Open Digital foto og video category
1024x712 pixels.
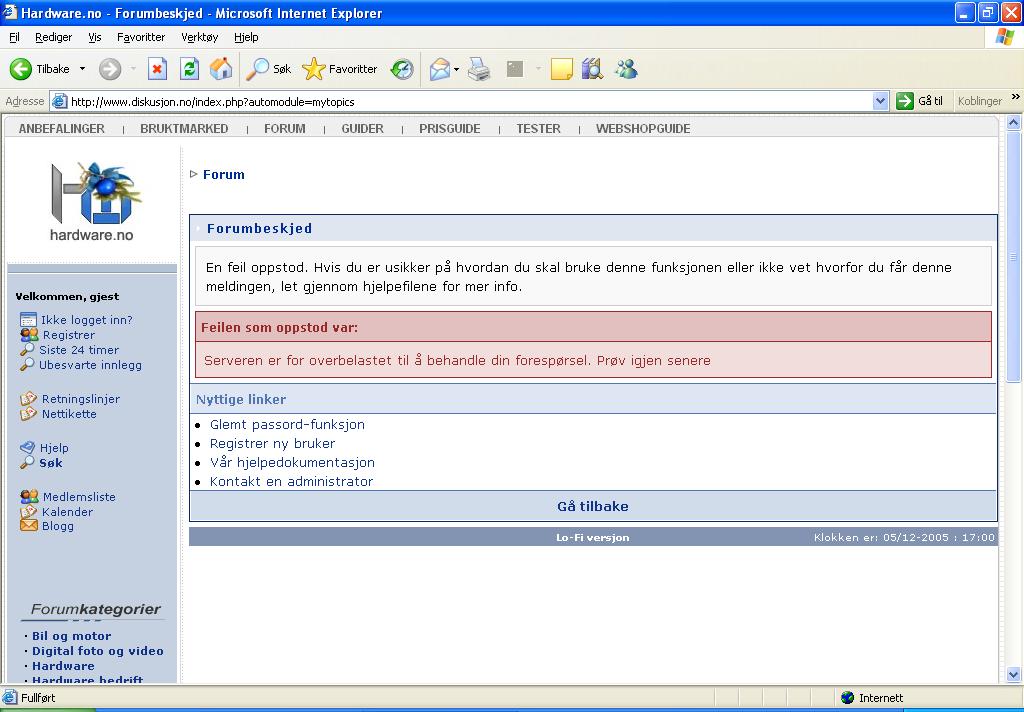(x=98, y=651)
